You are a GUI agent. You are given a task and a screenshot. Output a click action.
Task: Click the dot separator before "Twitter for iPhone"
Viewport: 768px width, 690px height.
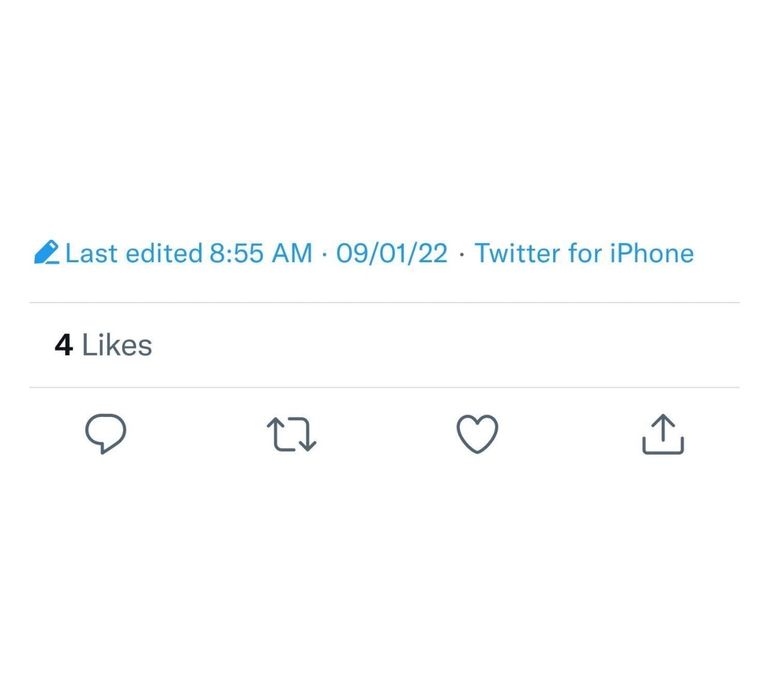(x=461, y=254)
